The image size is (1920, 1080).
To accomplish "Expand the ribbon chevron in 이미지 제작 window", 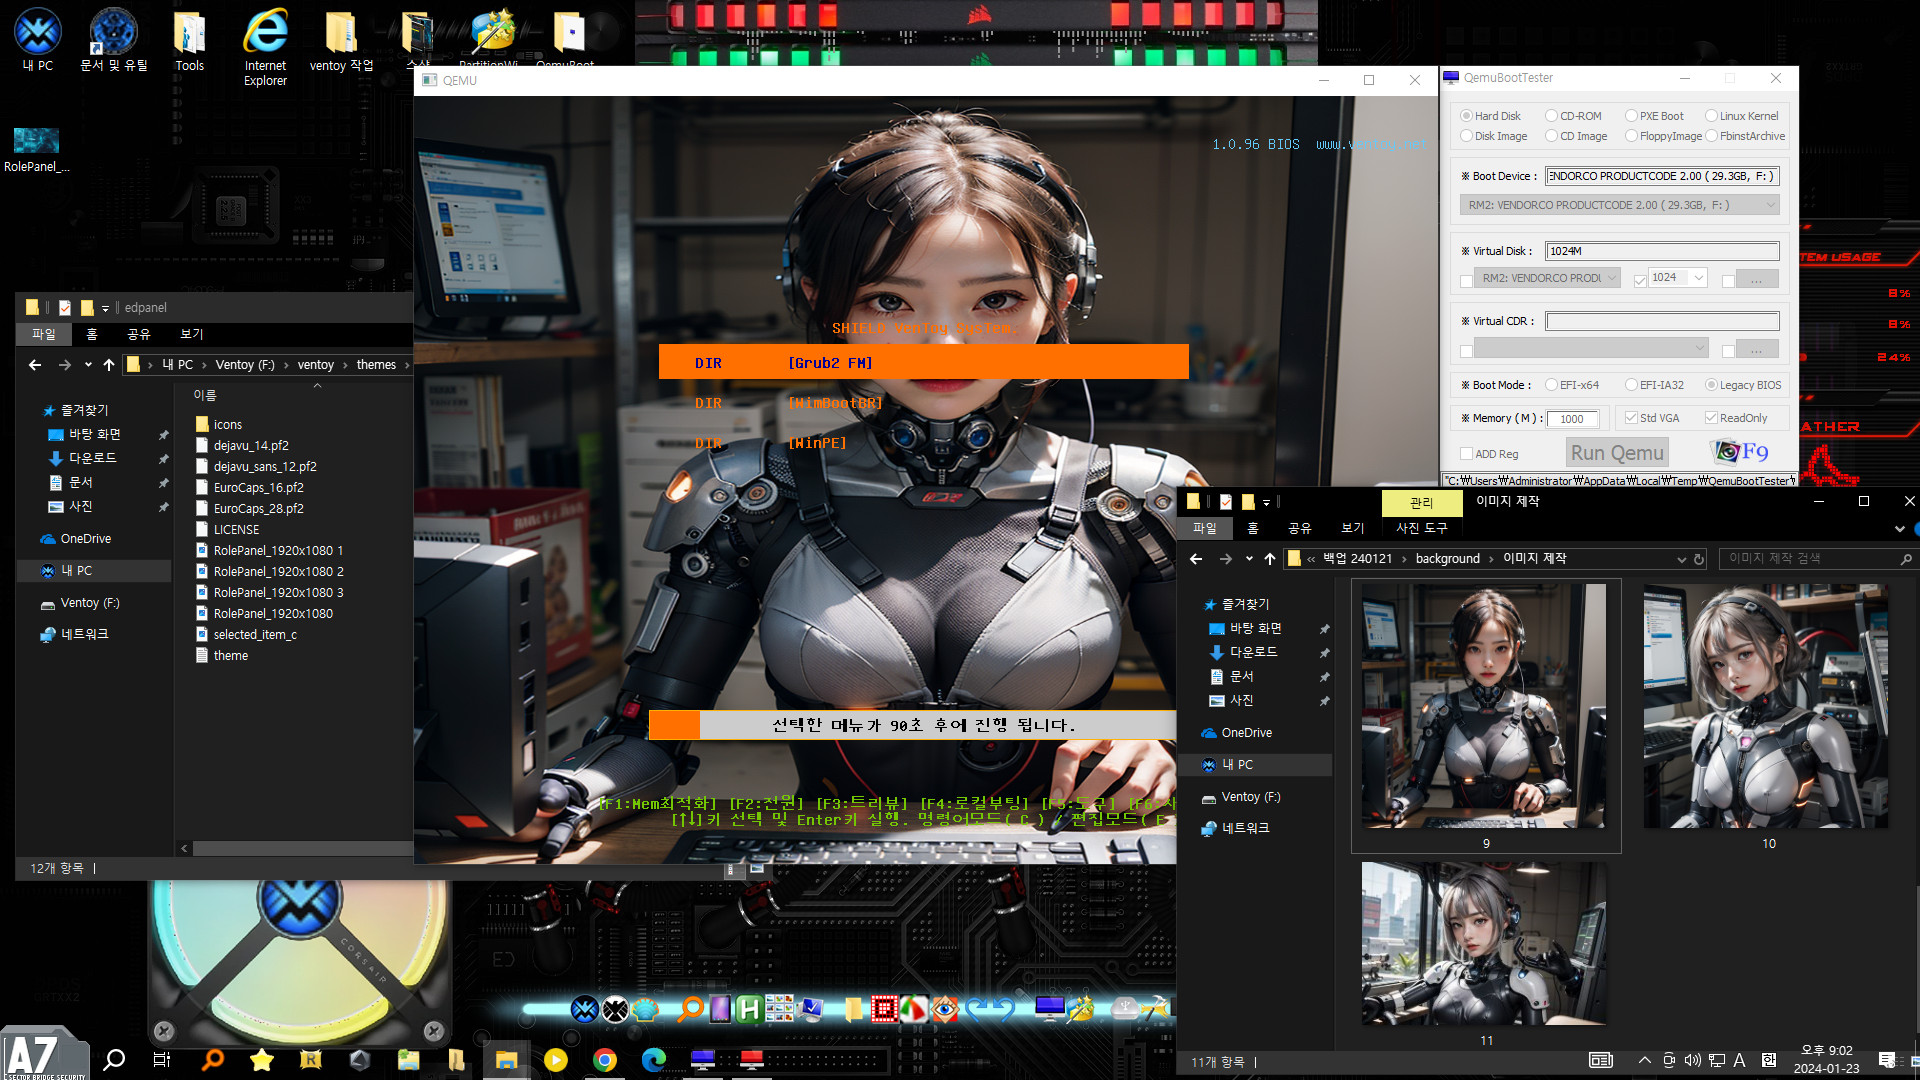I will 1900,528.
